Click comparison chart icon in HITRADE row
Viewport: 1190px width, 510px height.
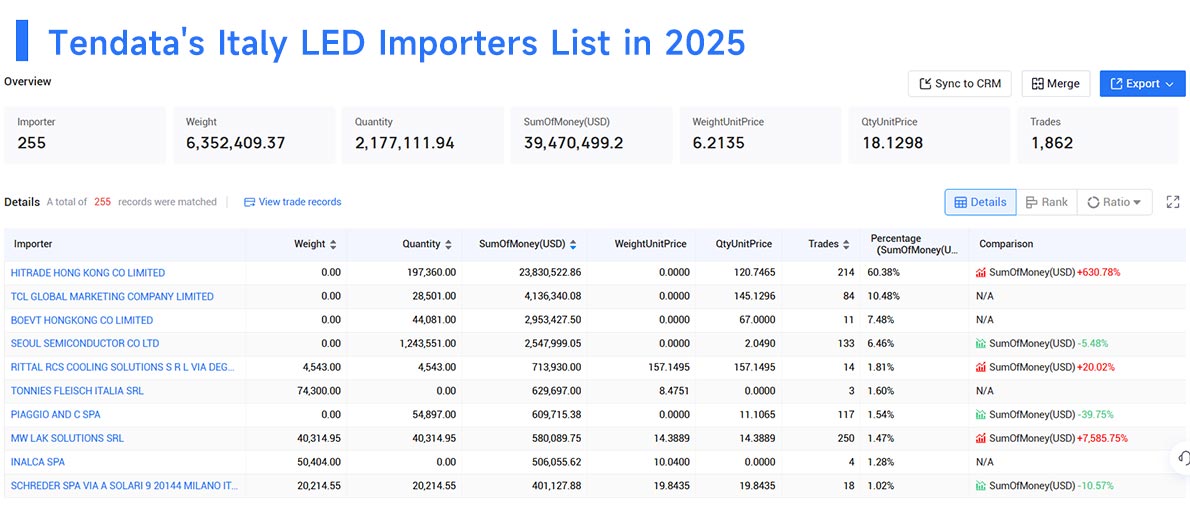(x=981, y=272)
